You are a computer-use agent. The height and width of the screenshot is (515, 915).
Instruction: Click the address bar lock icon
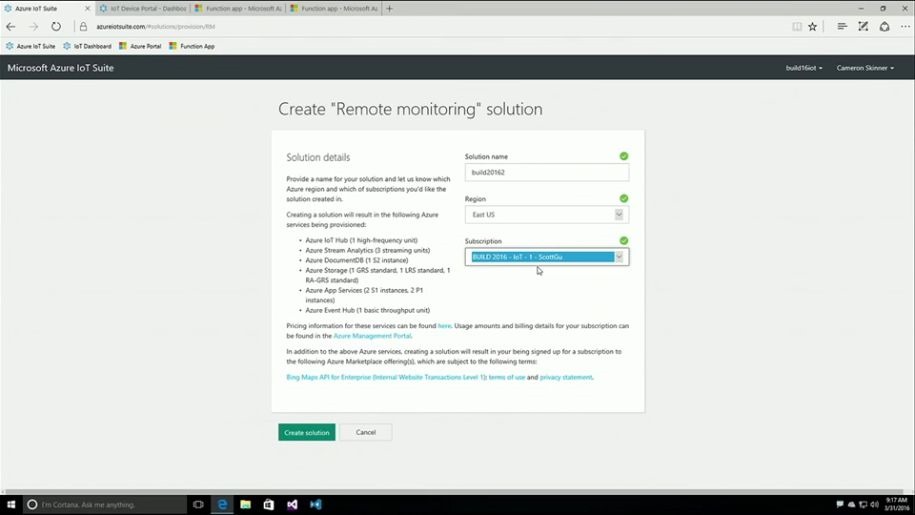pos(83,27)
